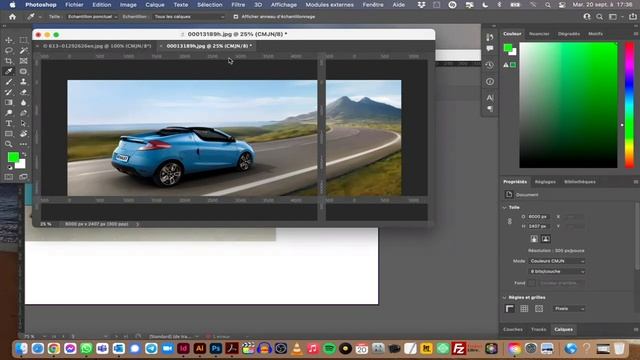
Task: Toggle rulers display in Règles et grilles
Action: (509, 309)
